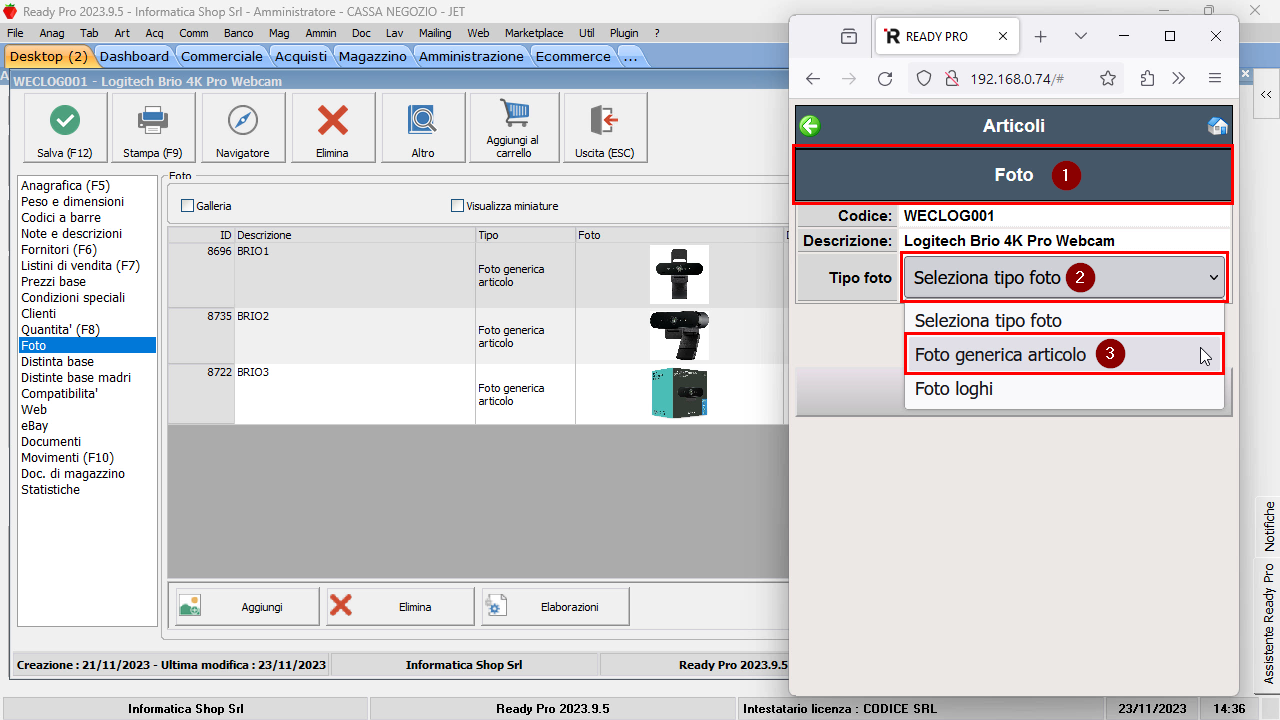Click the Elaborazioni button
Image resolution: width=1280 pixels, height=720 pixels.
pos(555,607)
